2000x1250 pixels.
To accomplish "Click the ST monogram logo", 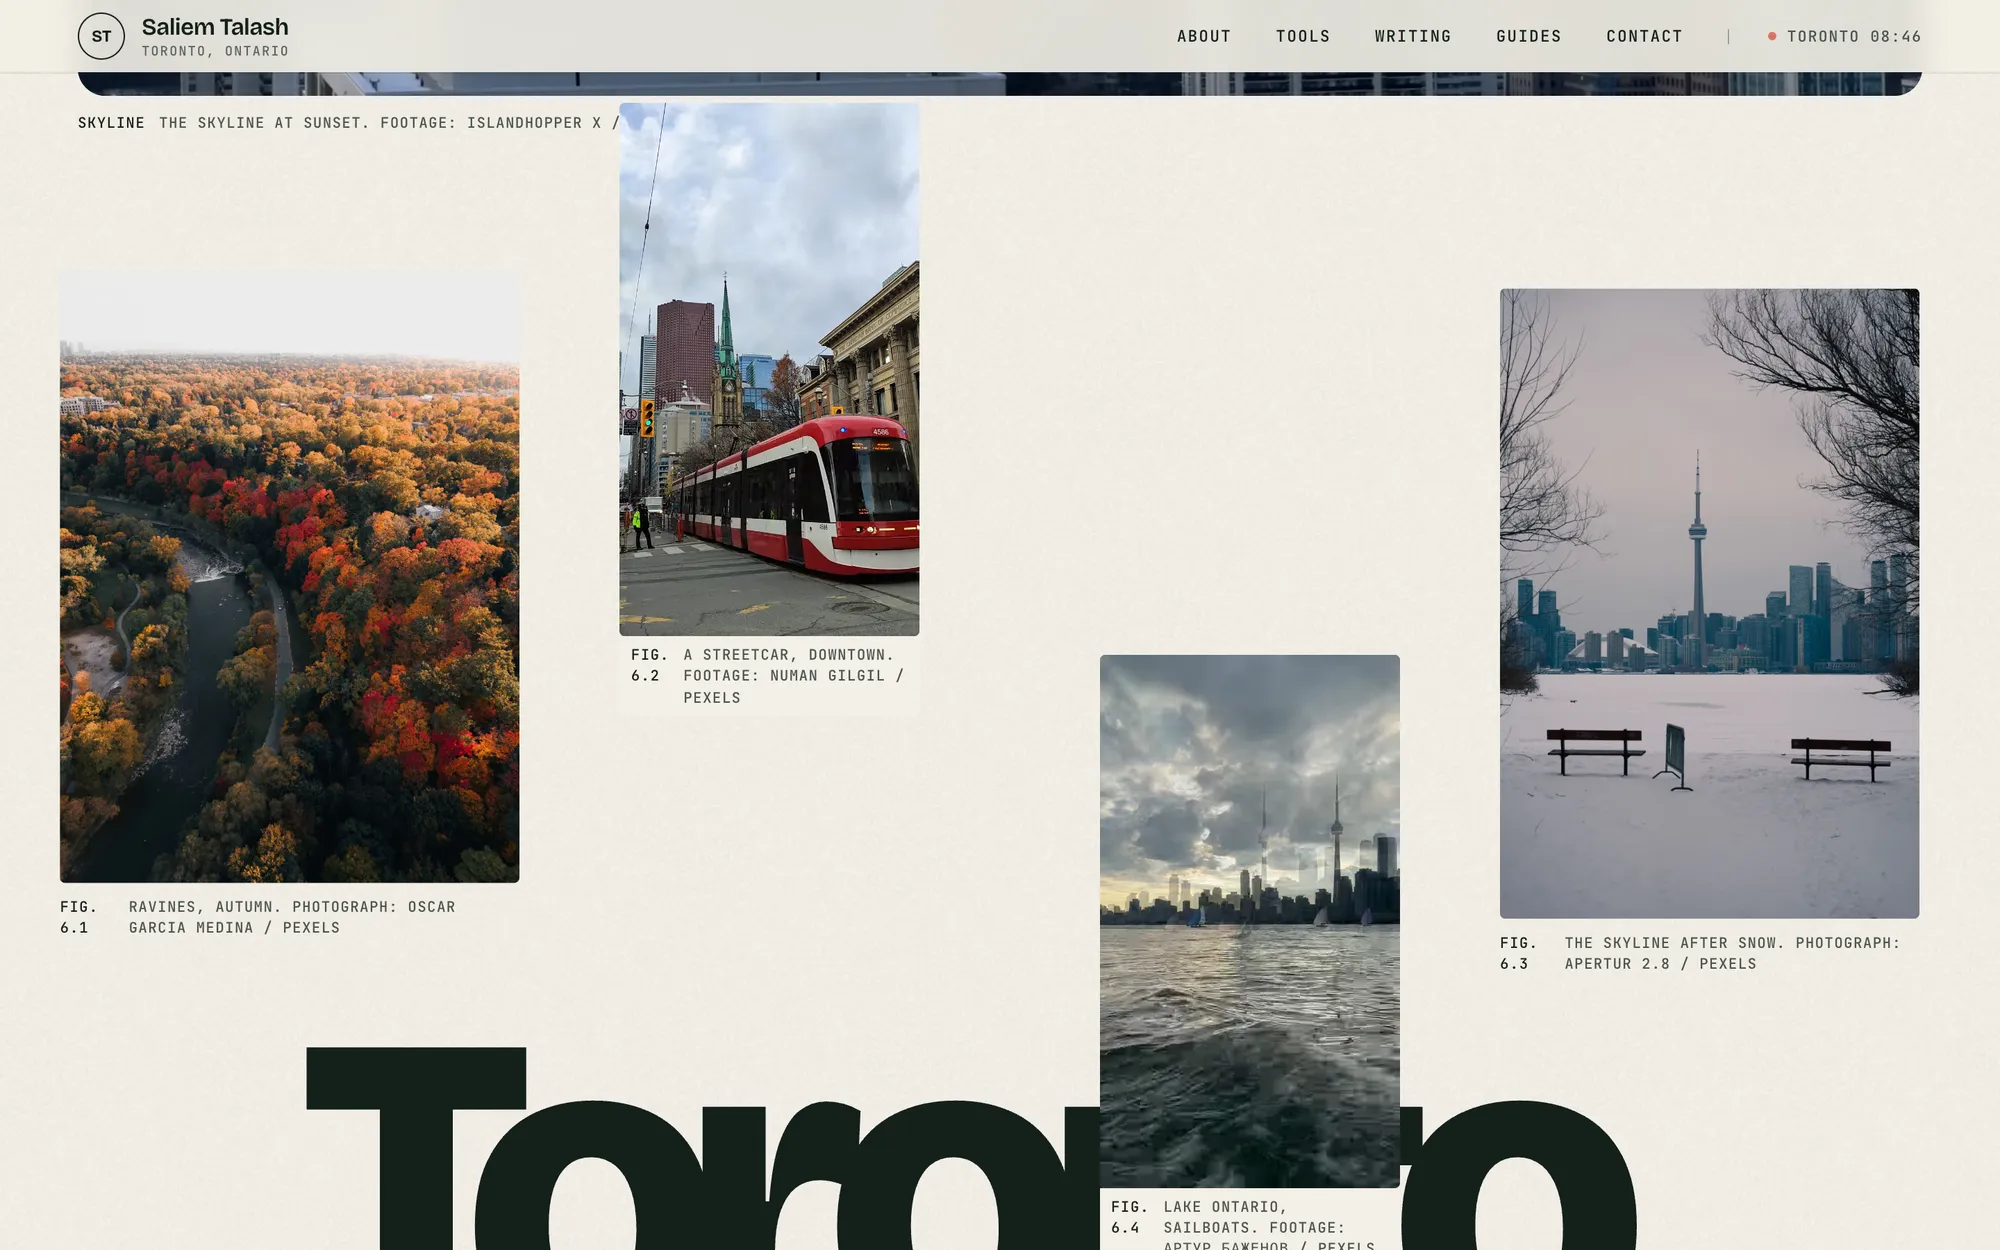I will click(x=101, y=36).
